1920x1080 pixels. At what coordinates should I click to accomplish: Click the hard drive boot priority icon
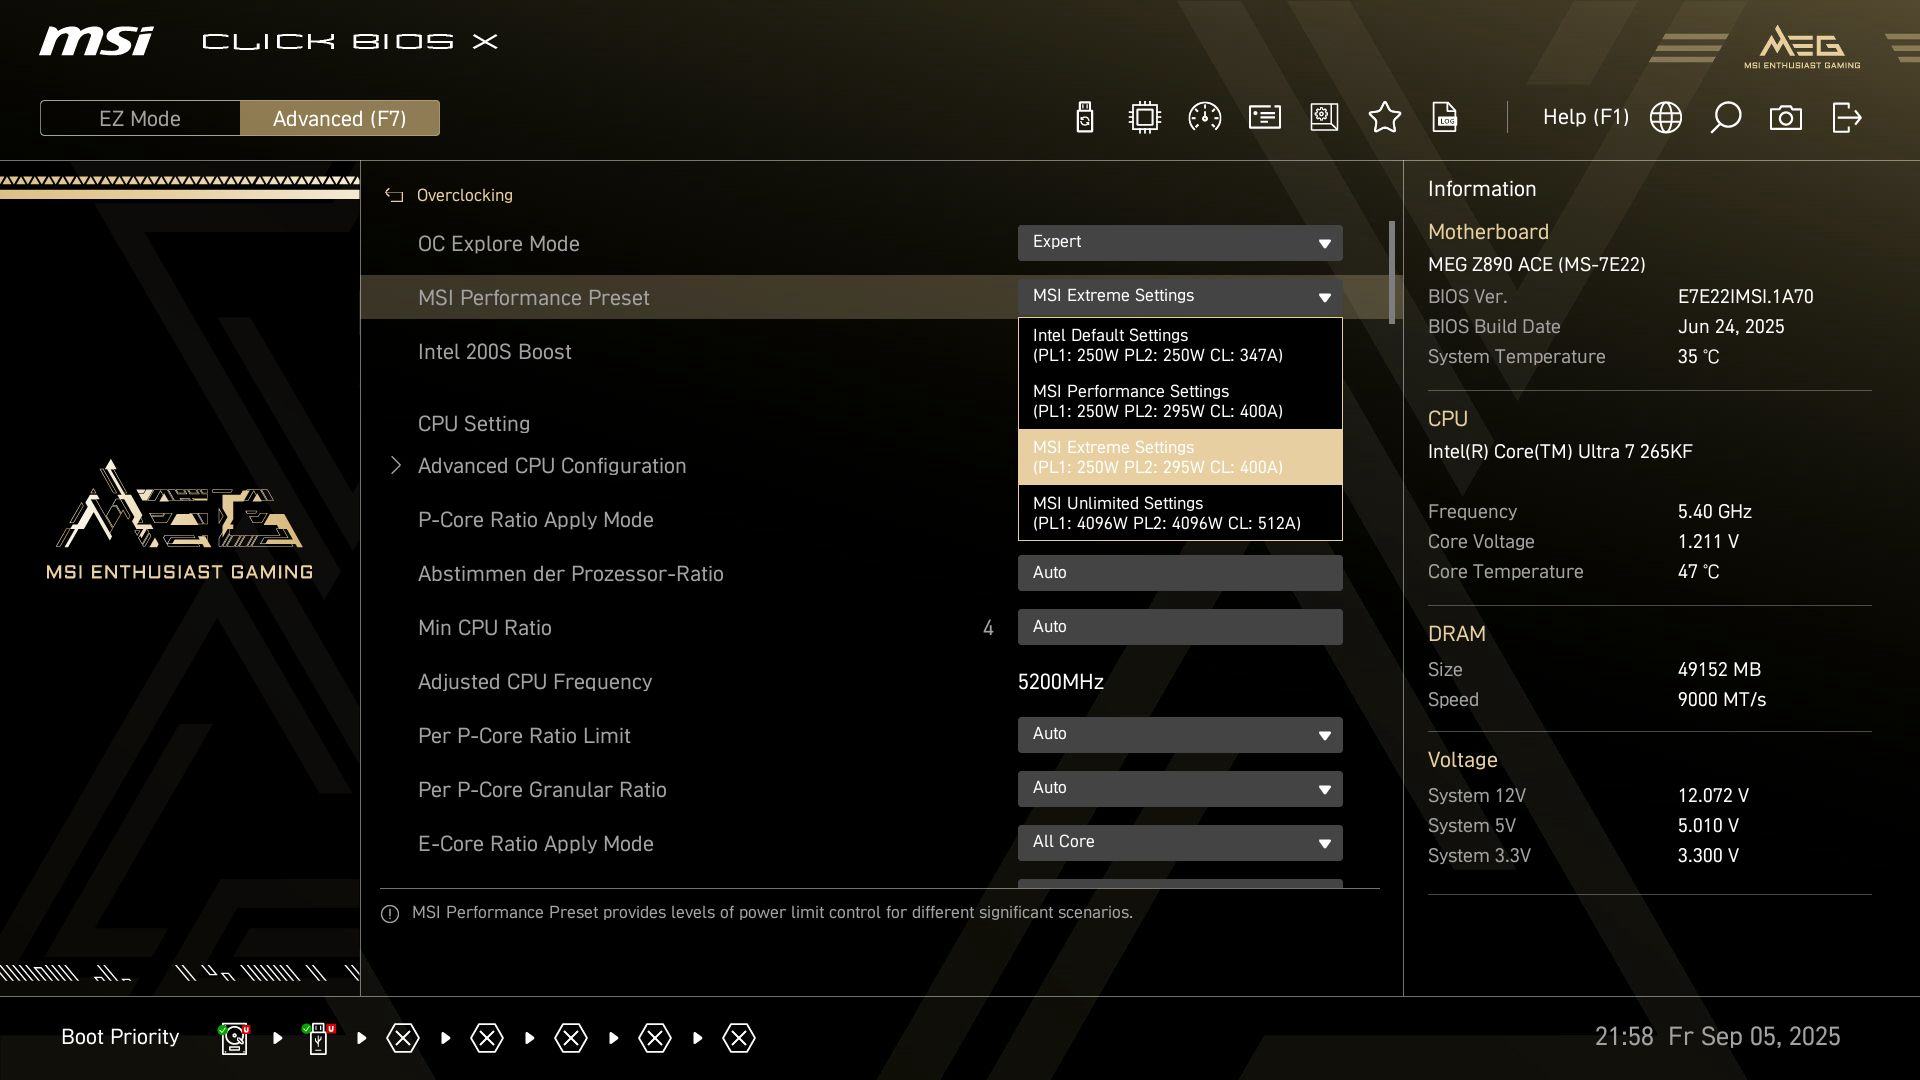click(x=234, y=1038)
